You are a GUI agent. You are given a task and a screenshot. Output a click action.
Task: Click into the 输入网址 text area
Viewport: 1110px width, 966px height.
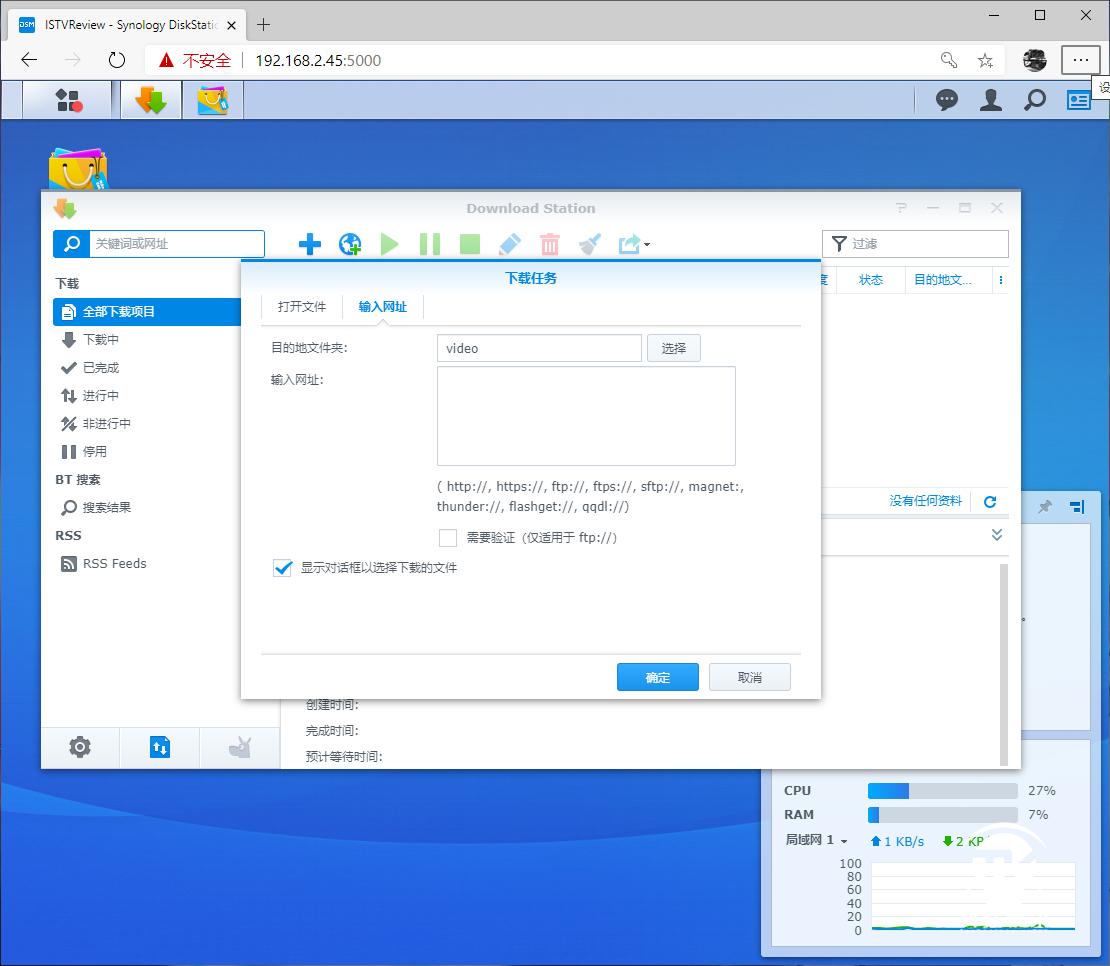pyautogui.click(x=586, y=415)
